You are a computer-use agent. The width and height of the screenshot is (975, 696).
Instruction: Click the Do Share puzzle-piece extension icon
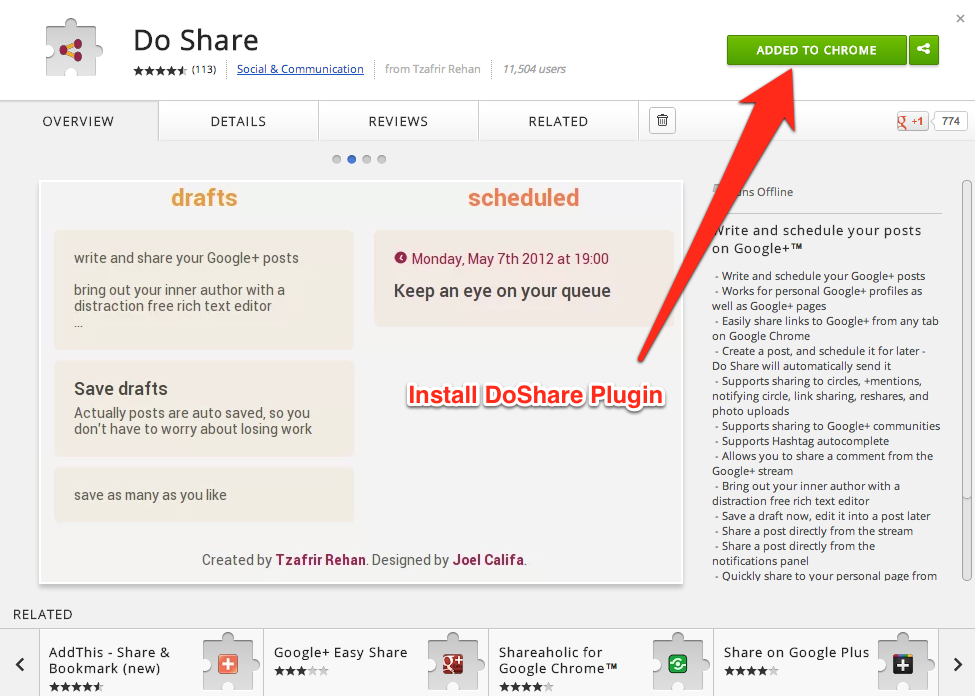73,48
